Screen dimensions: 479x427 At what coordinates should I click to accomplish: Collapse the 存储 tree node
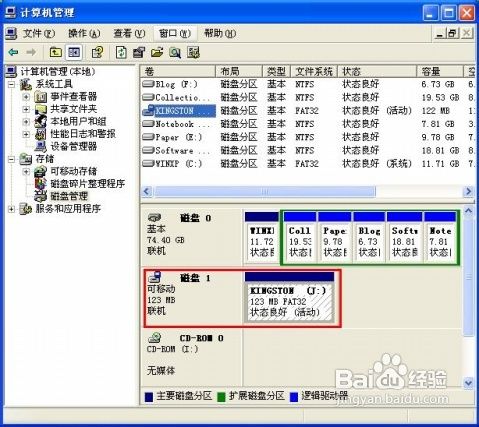click(x=11, y=159)
